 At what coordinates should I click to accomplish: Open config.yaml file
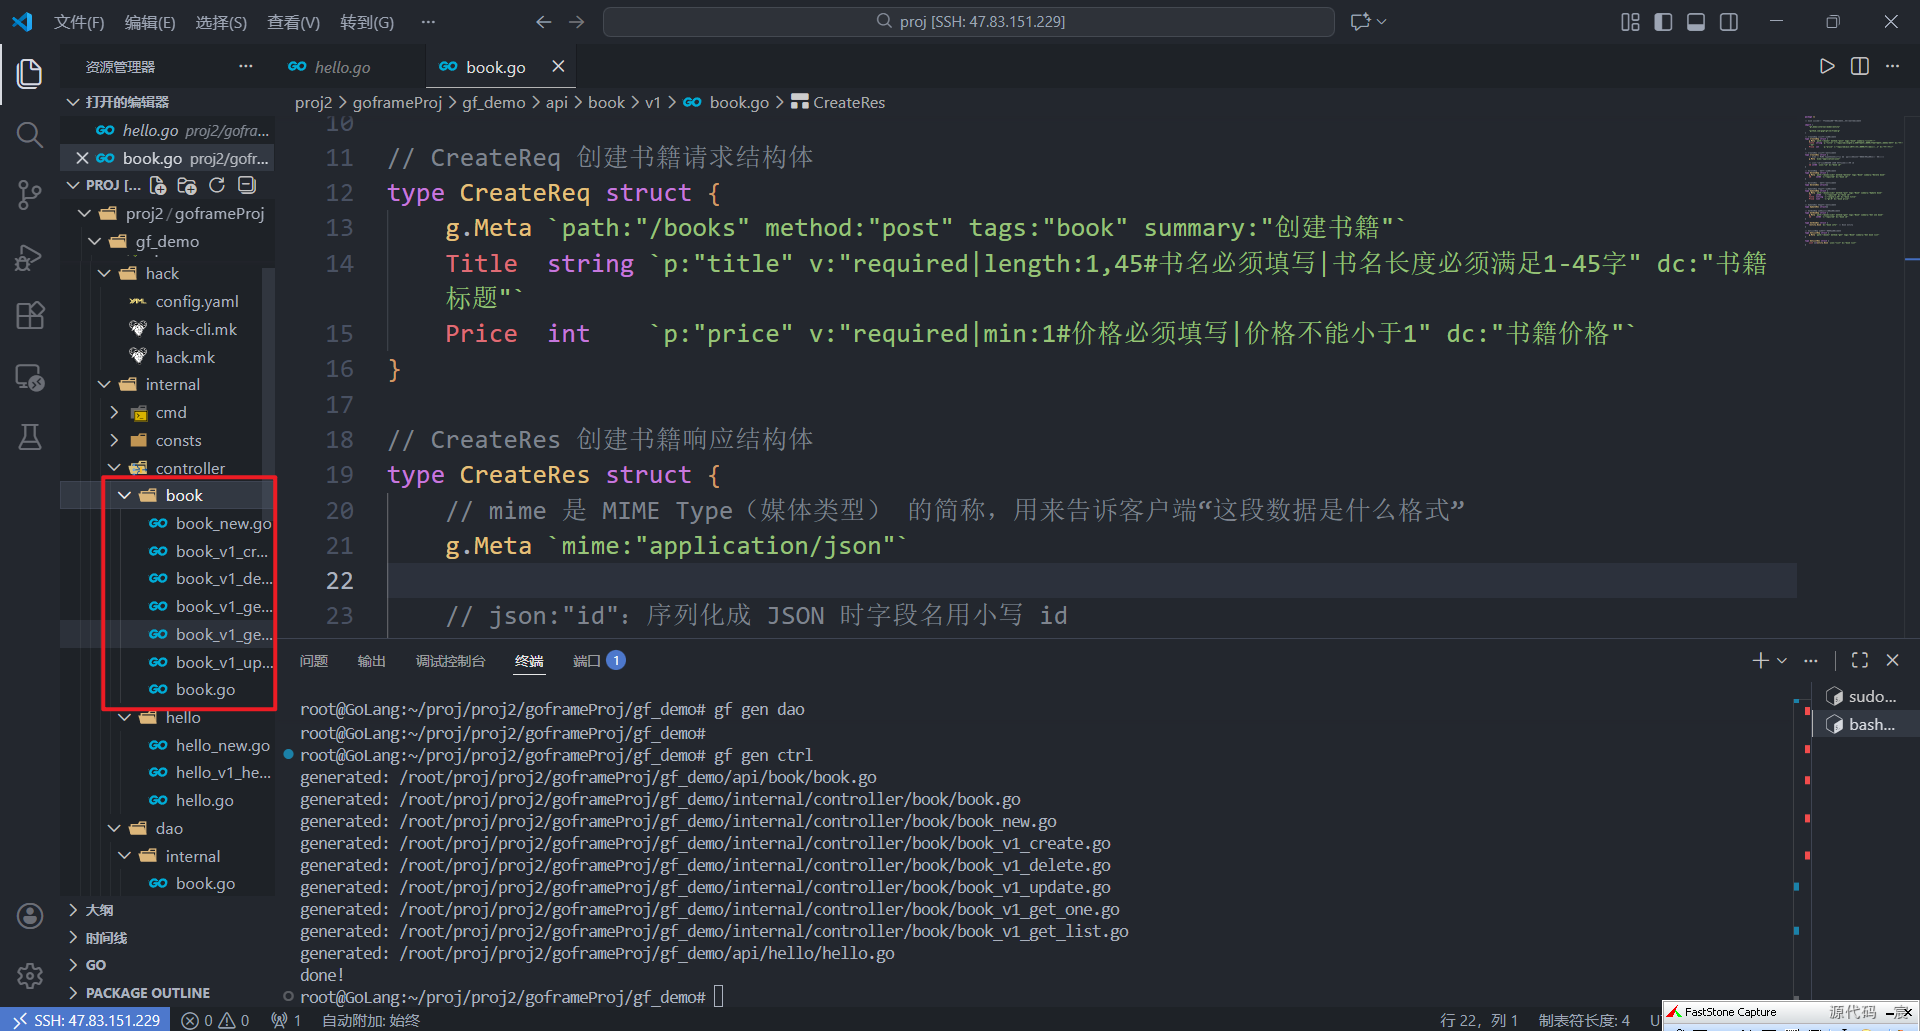coord(197,301)
